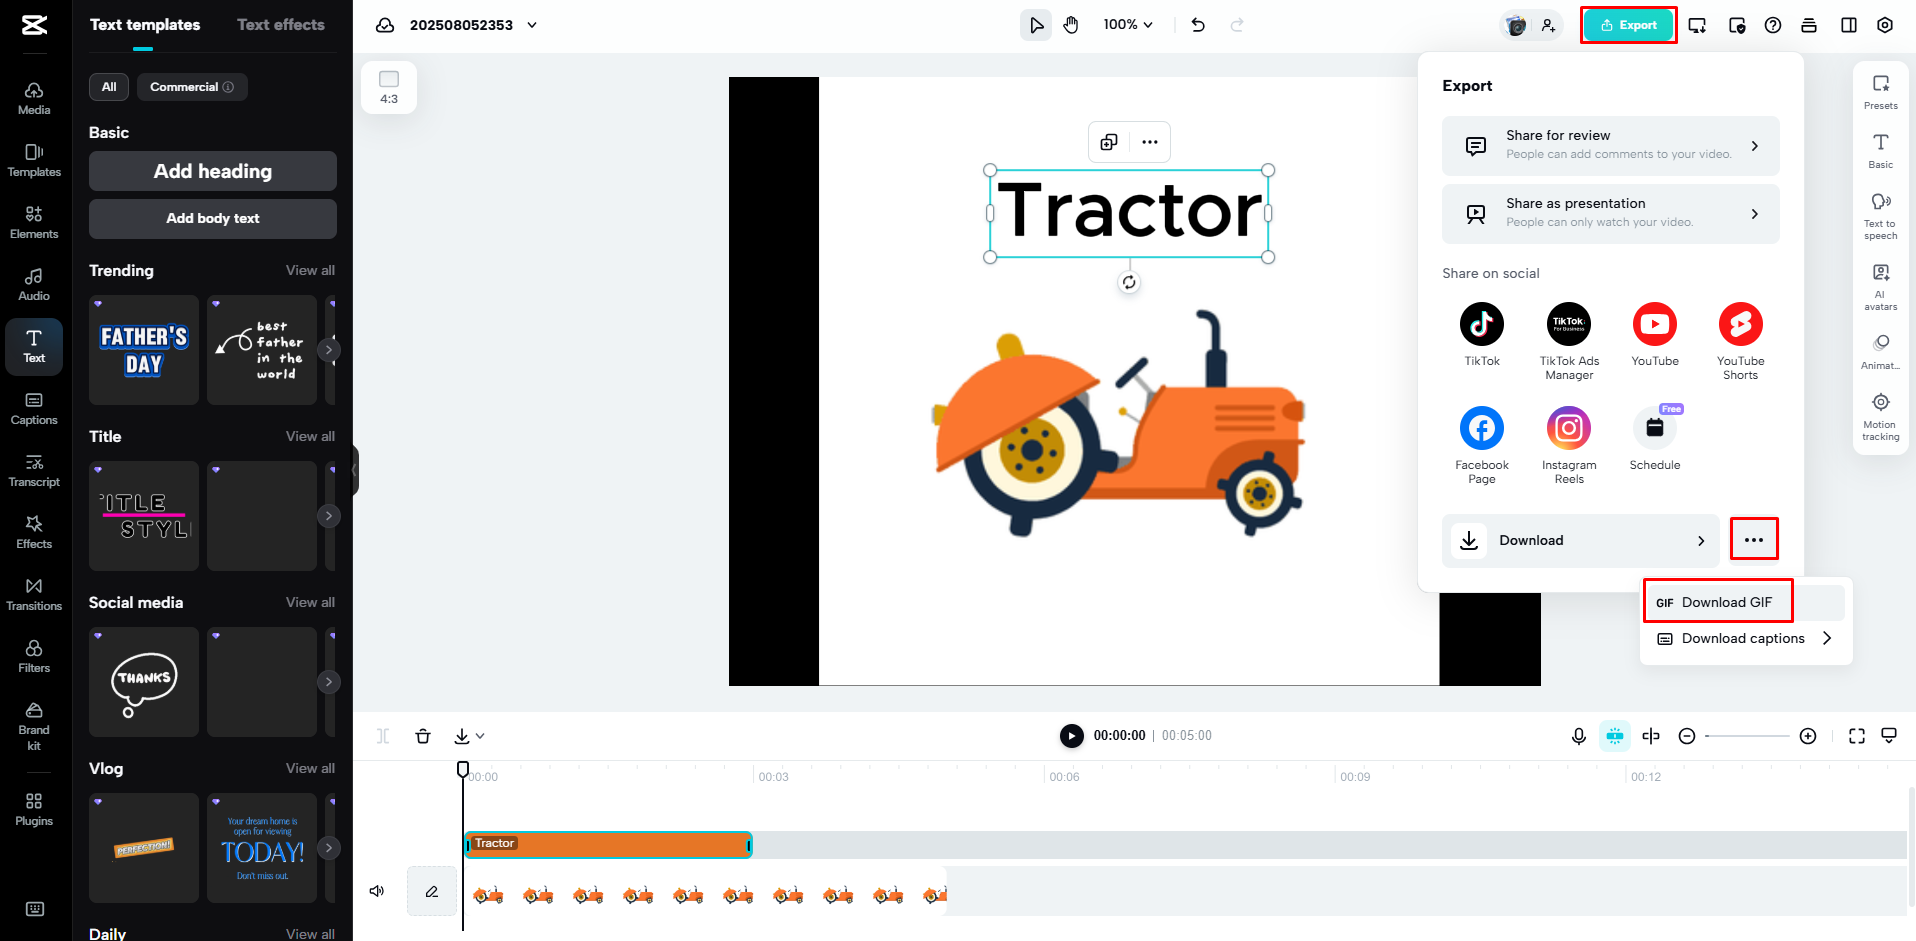Expand the Download captions submenu
Image resolution: width=1916 pixels, height=941 pixels.
tap(1743, 638)
